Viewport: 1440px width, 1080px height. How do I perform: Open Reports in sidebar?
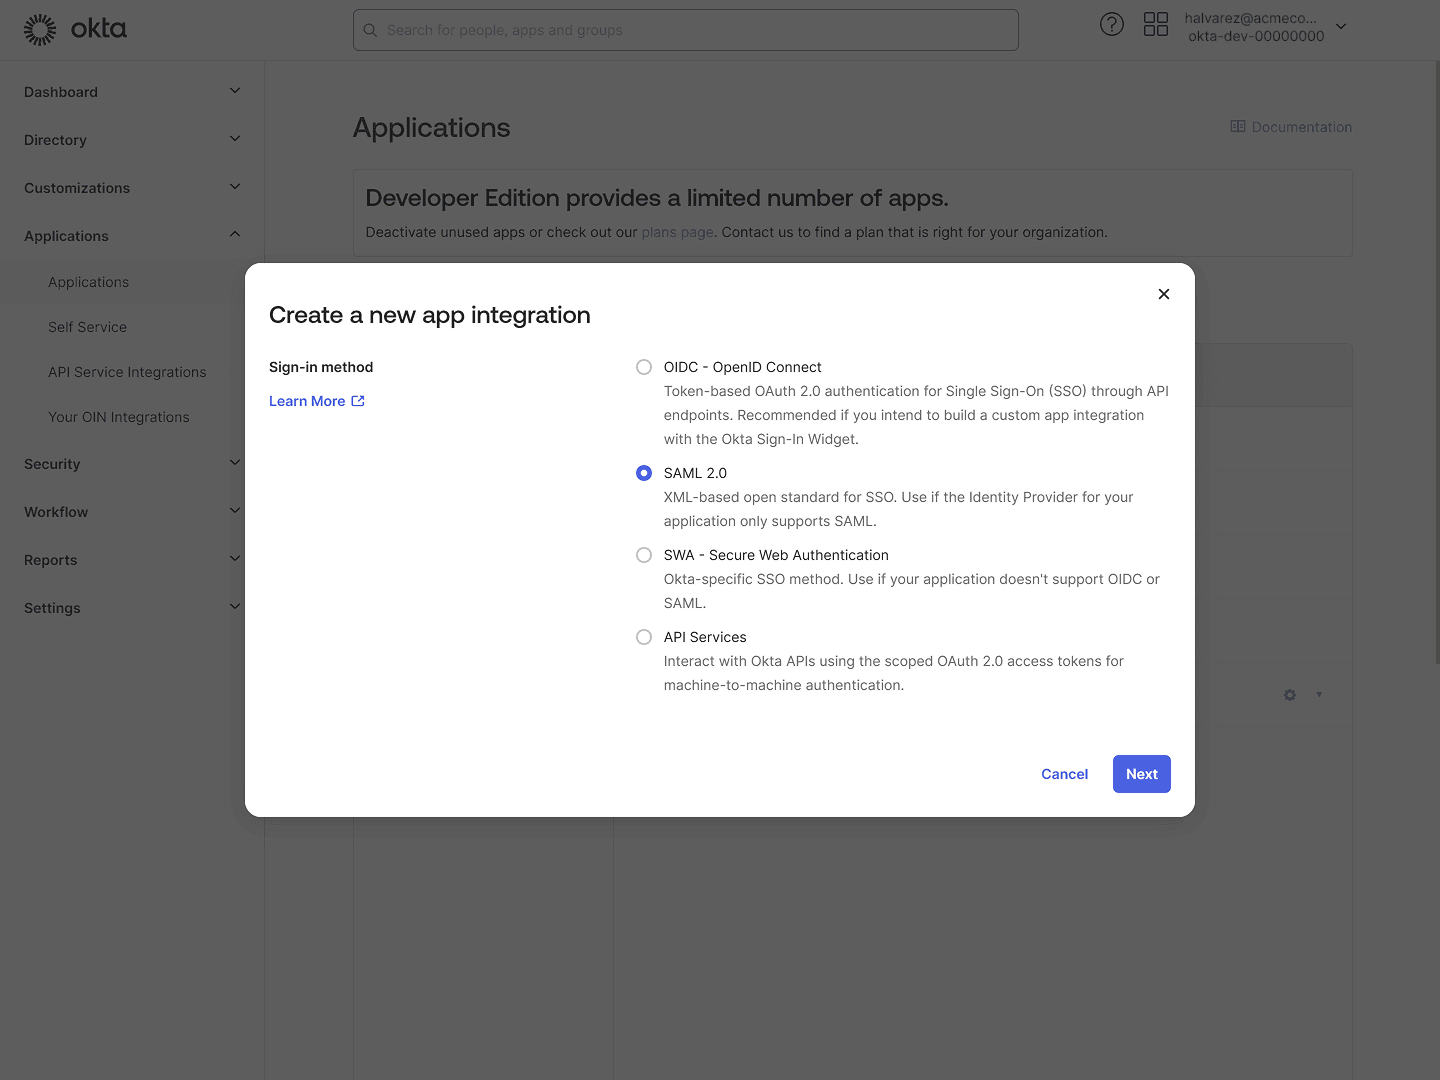pos(50,560)
